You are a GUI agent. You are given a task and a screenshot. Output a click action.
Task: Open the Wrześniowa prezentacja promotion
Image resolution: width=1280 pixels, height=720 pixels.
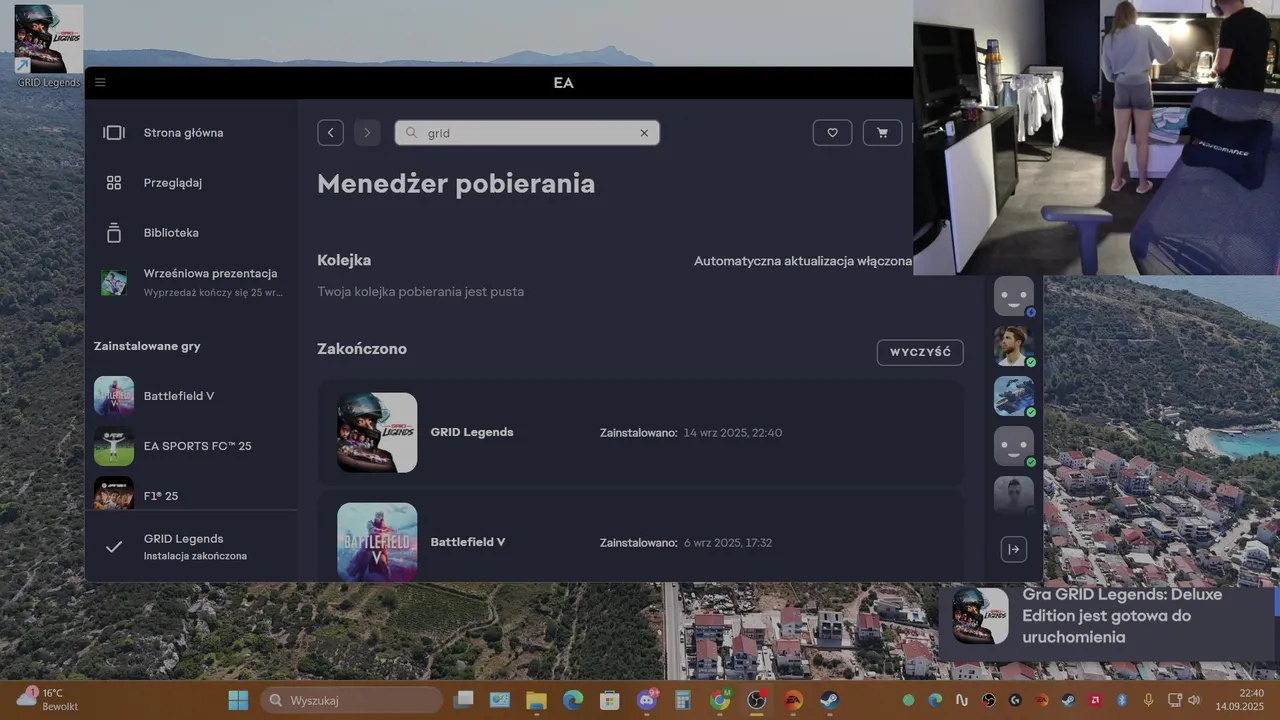point(191,282)
